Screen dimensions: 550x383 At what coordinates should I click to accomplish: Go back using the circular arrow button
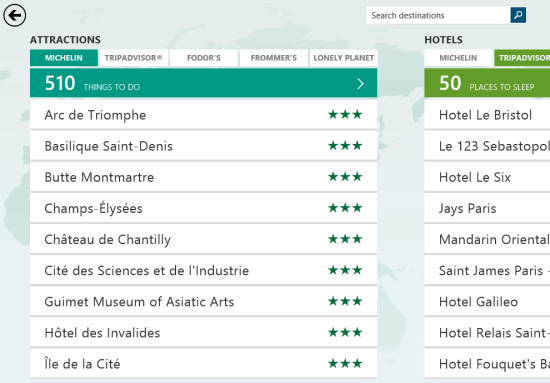[x=14, y=15]
